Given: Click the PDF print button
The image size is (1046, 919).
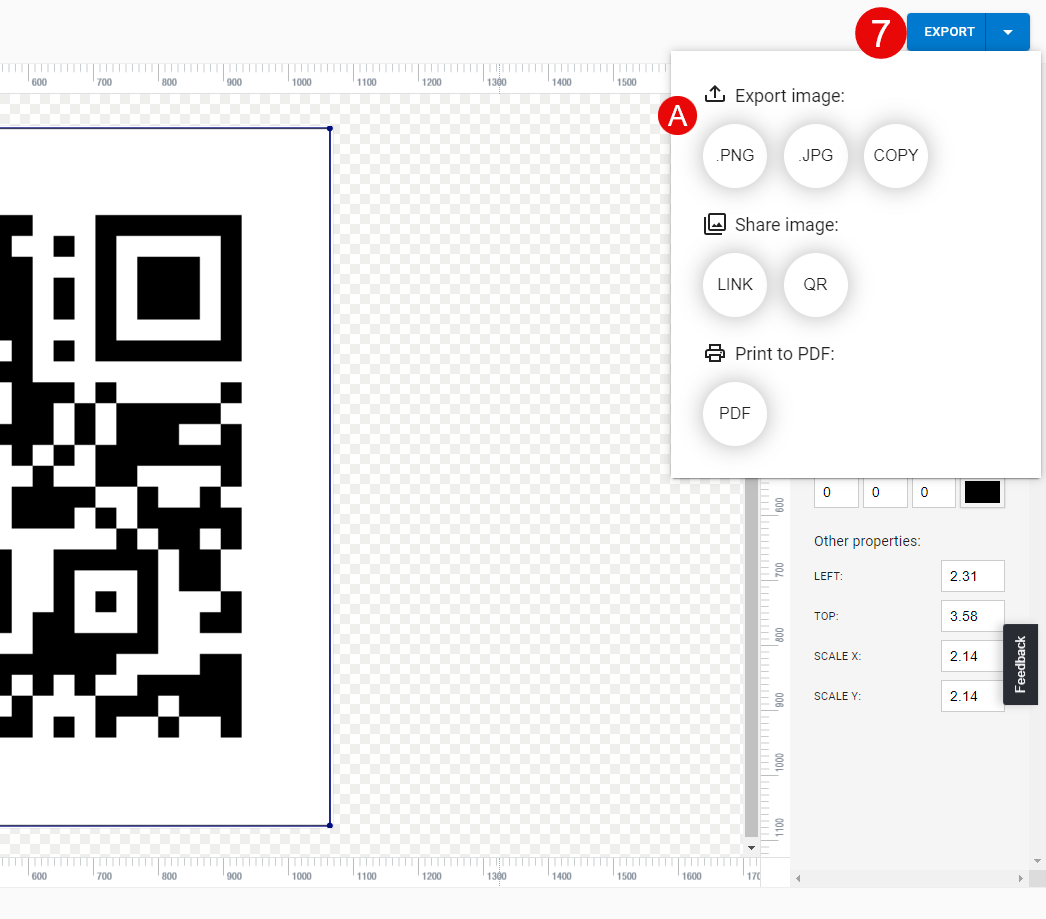Looking at the screenshot, I should [735, 413].
